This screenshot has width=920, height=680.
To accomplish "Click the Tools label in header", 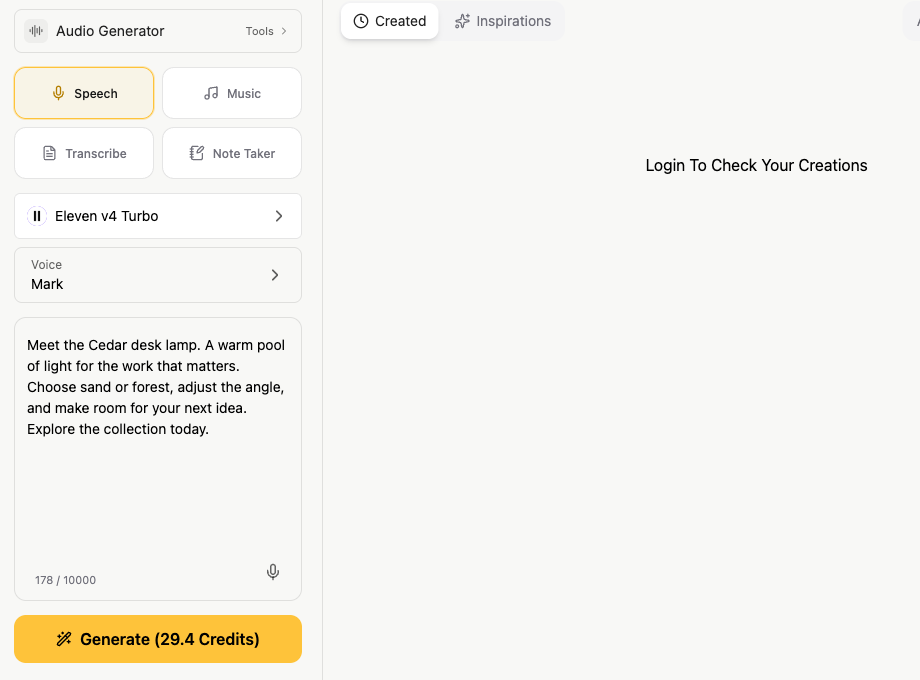I will point(259,31).
